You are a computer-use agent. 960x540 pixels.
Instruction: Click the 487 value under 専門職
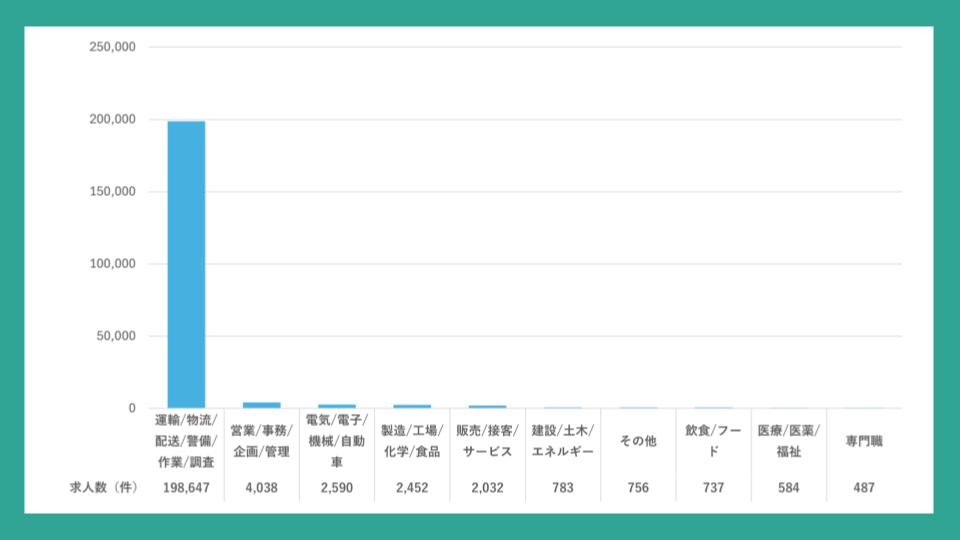tap(864, 488)
